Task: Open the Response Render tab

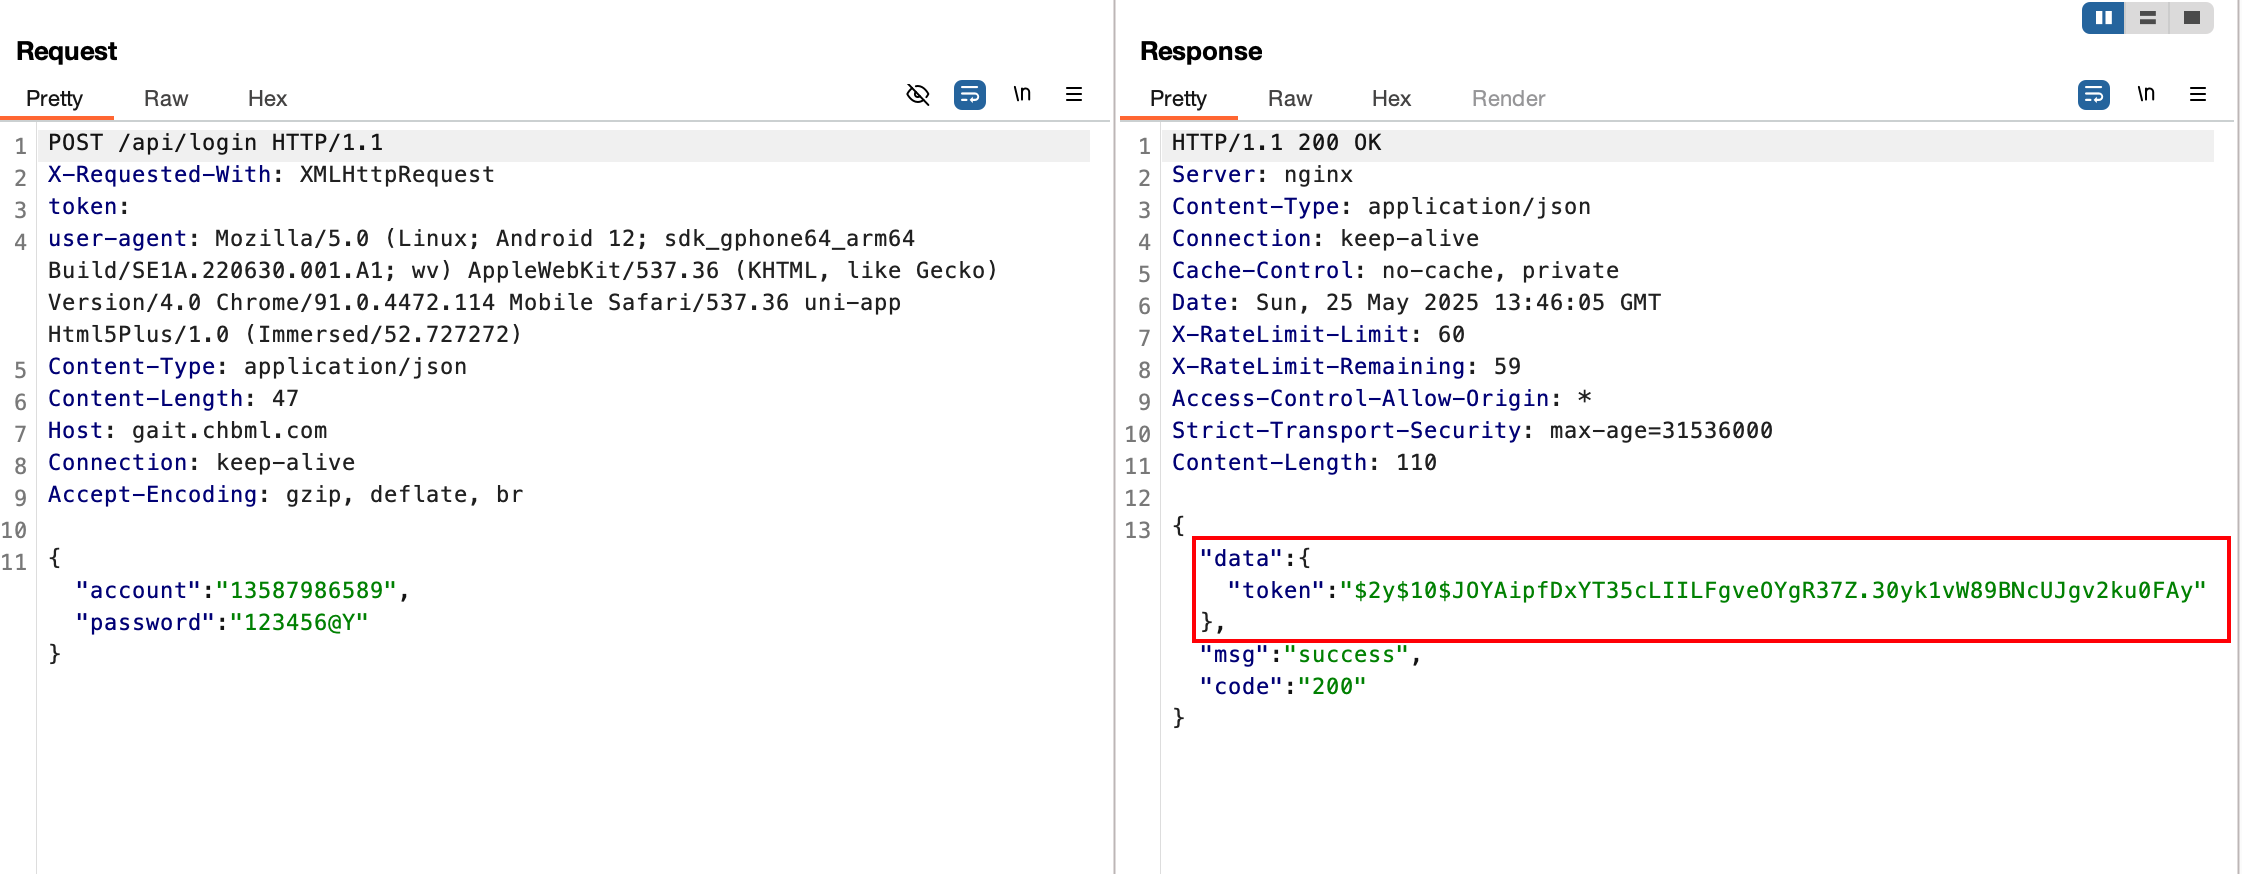Action: pos(1508,98)
